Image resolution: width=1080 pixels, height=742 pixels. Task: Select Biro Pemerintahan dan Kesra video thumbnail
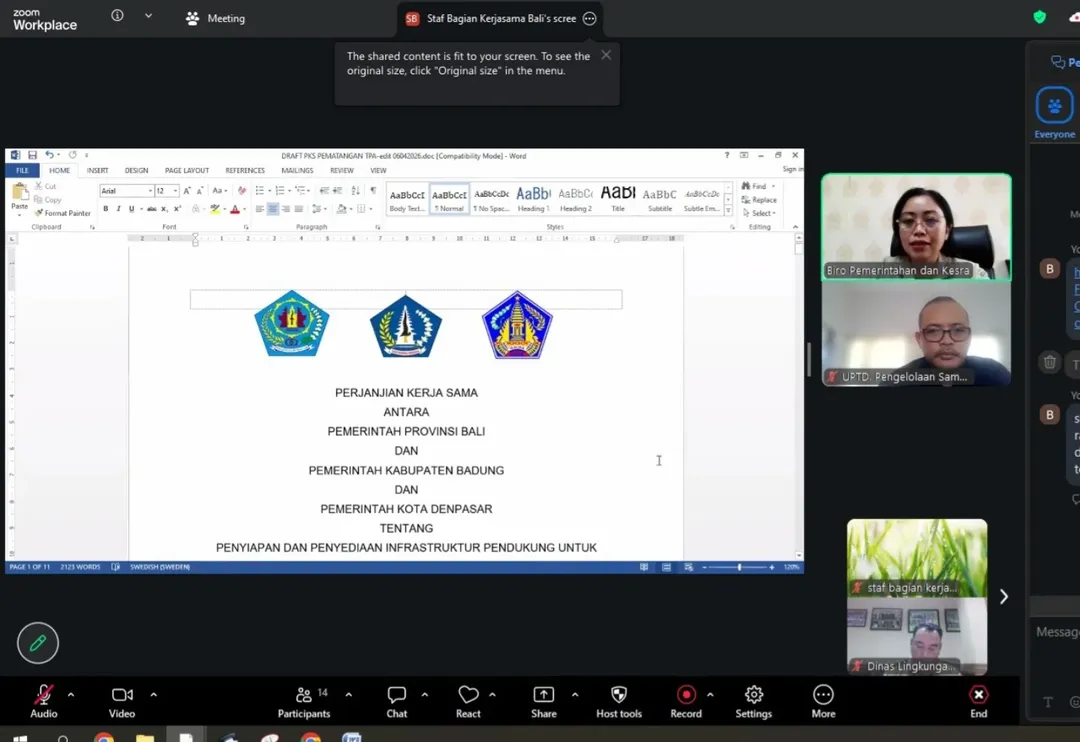(x=916, y=227)
